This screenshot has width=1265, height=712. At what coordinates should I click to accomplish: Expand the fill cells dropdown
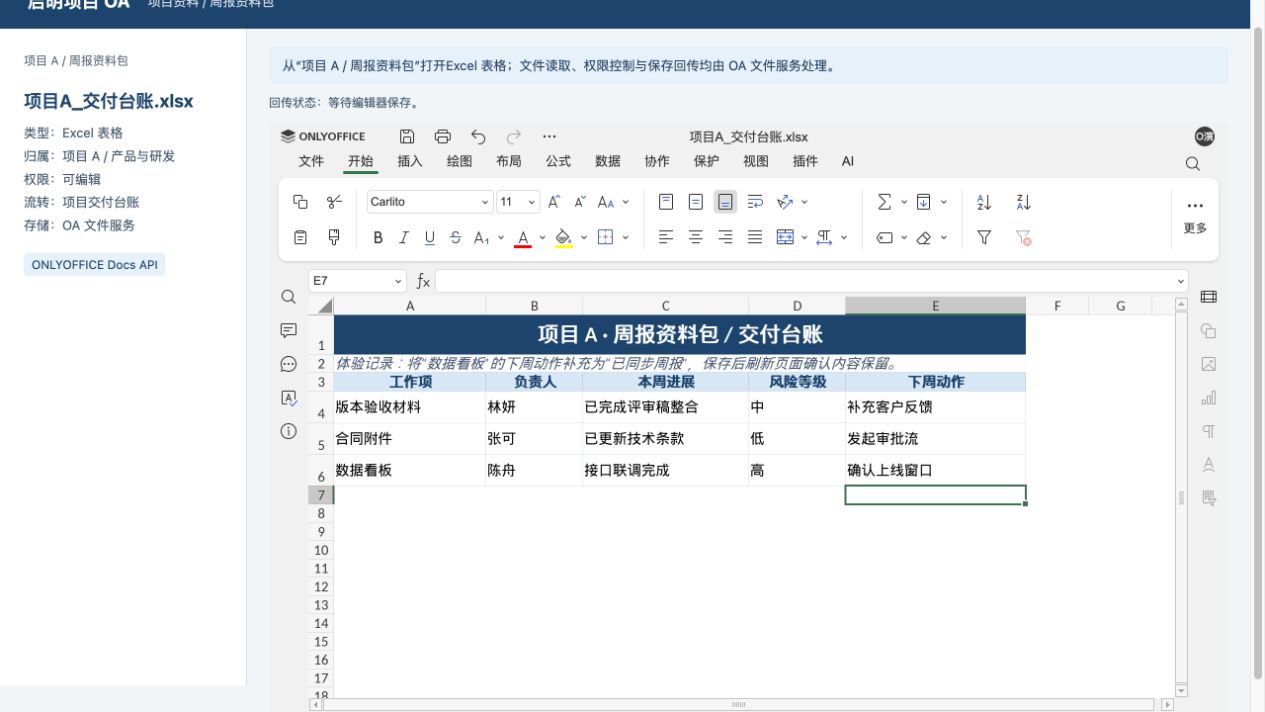coord(943,202)
